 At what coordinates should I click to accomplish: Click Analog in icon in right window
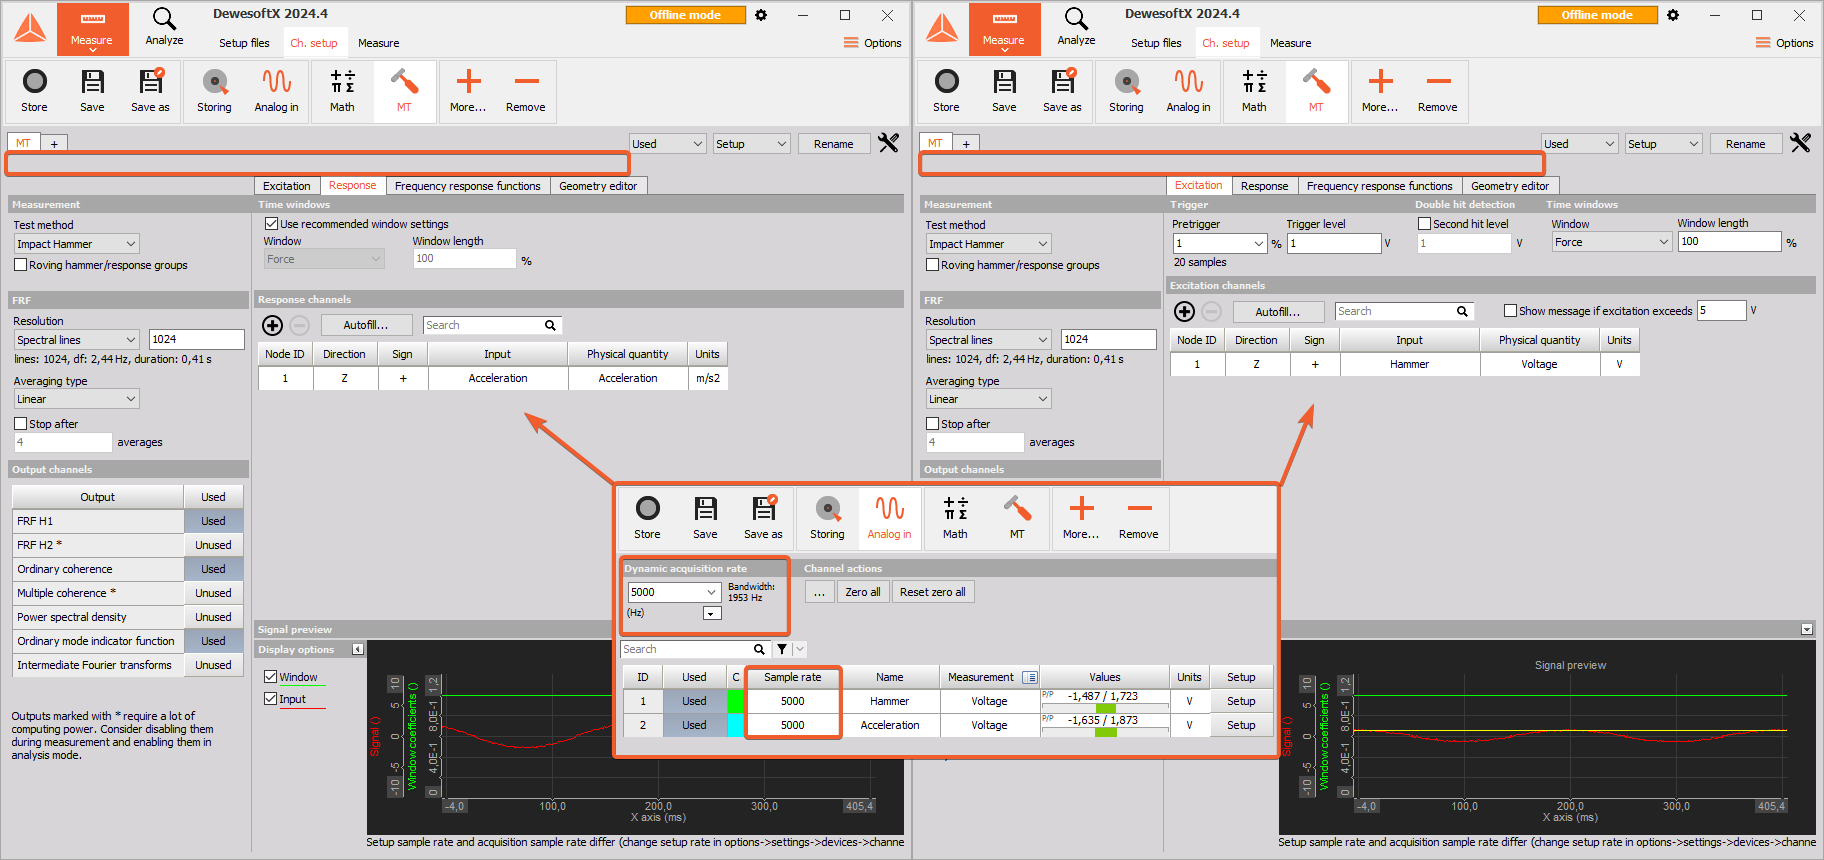pos(1189,90)
